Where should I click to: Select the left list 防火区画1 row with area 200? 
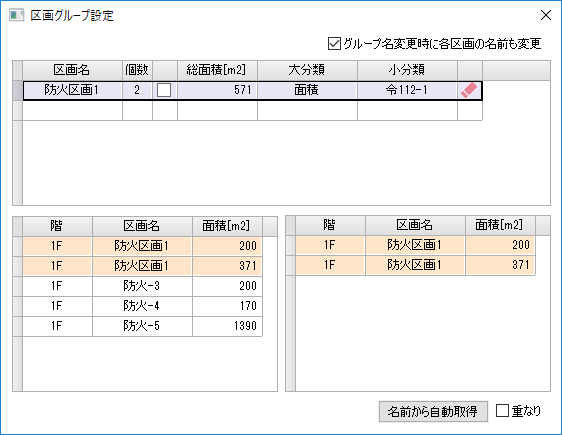[x=142, y=246]
